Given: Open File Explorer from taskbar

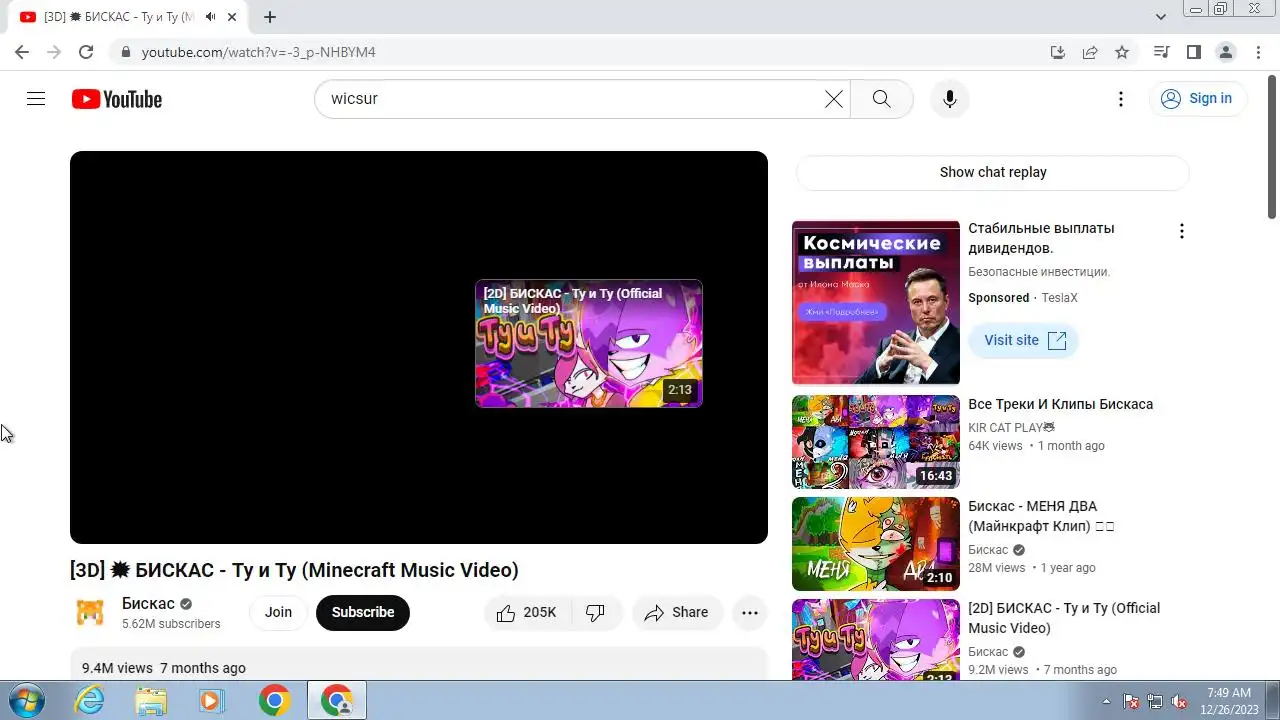Looking at the screenshot, I should click(150, 700).
